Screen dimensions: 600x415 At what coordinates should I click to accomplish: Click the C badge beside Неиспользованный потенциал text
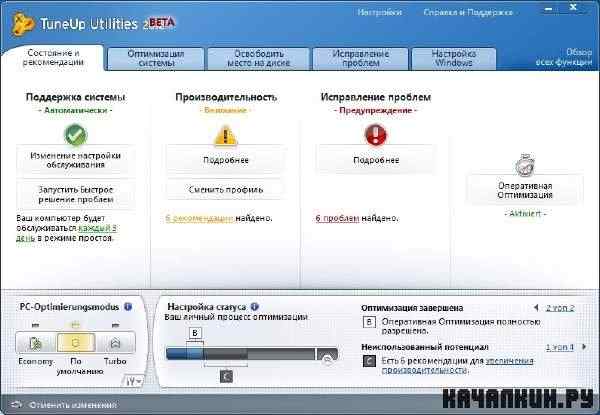click(x=369, y=361)
